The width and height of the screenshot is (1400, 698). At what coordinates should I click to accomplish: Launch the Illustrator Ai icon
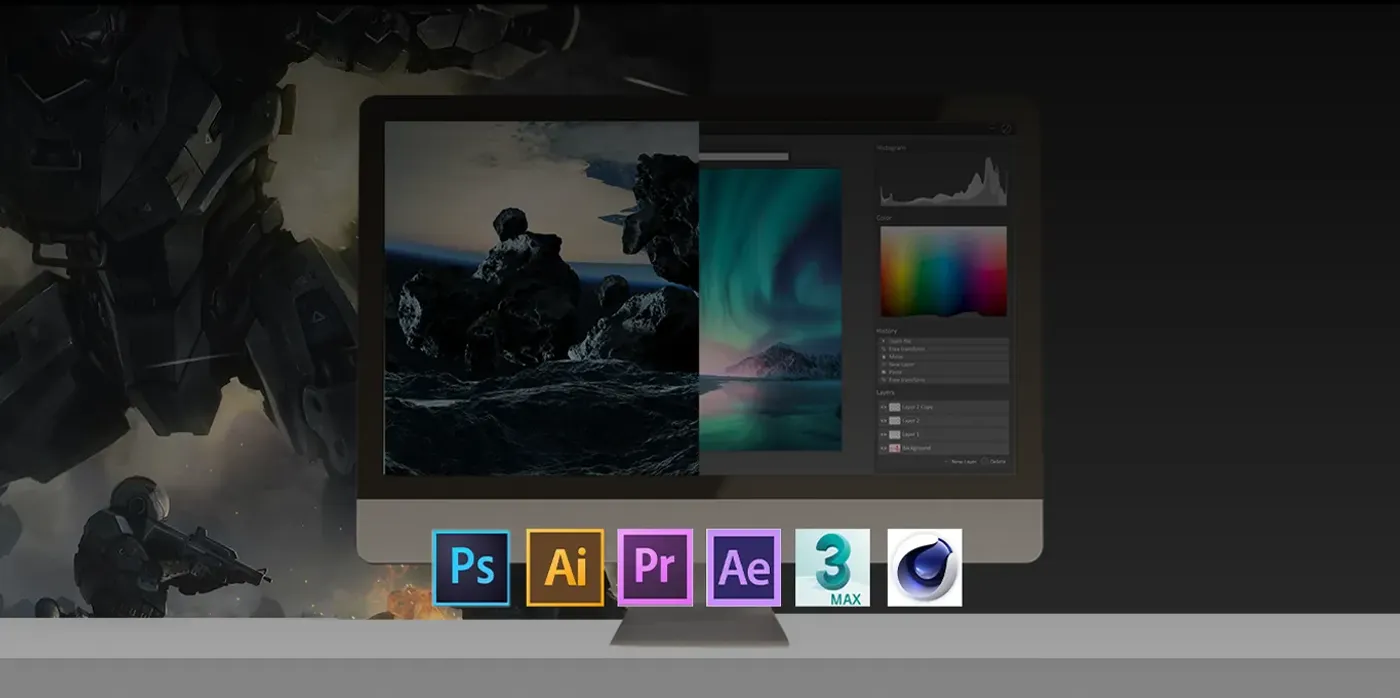tap(565, 568)
